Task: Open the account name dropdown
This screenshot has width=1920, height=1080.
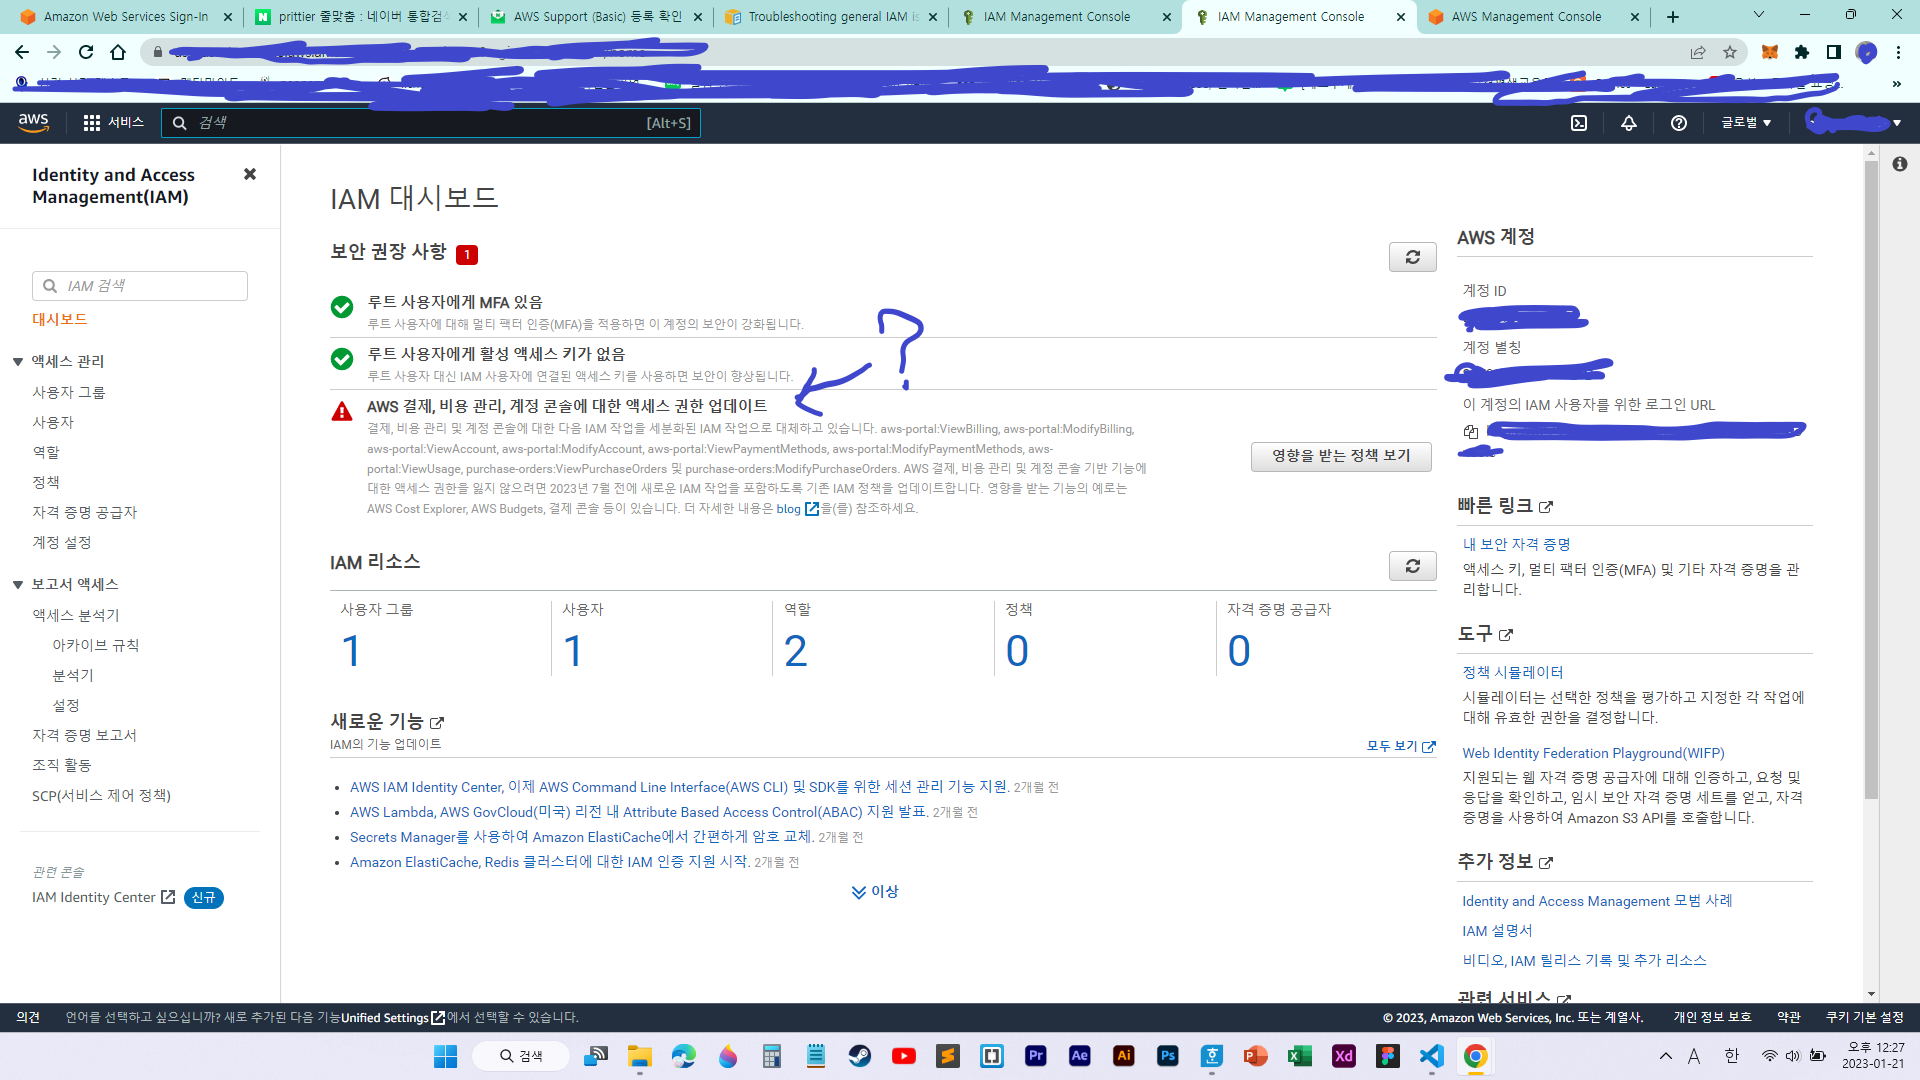Action: tap(1853, 122)
